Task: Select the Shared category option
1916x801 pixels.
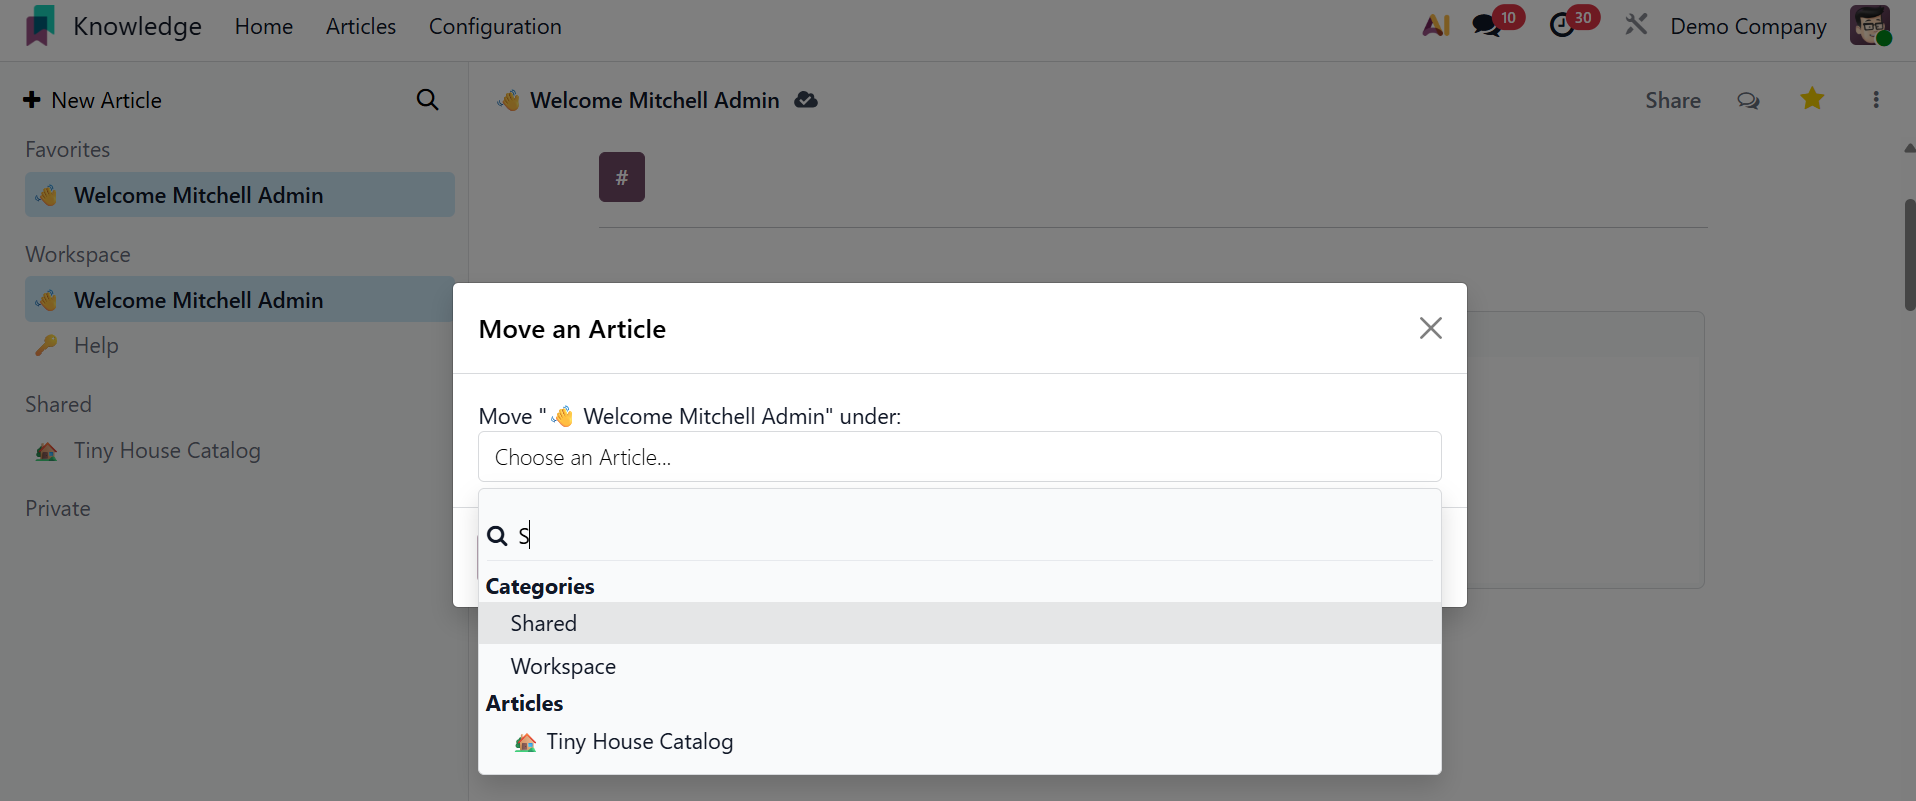Action: [x=544, y=623]
